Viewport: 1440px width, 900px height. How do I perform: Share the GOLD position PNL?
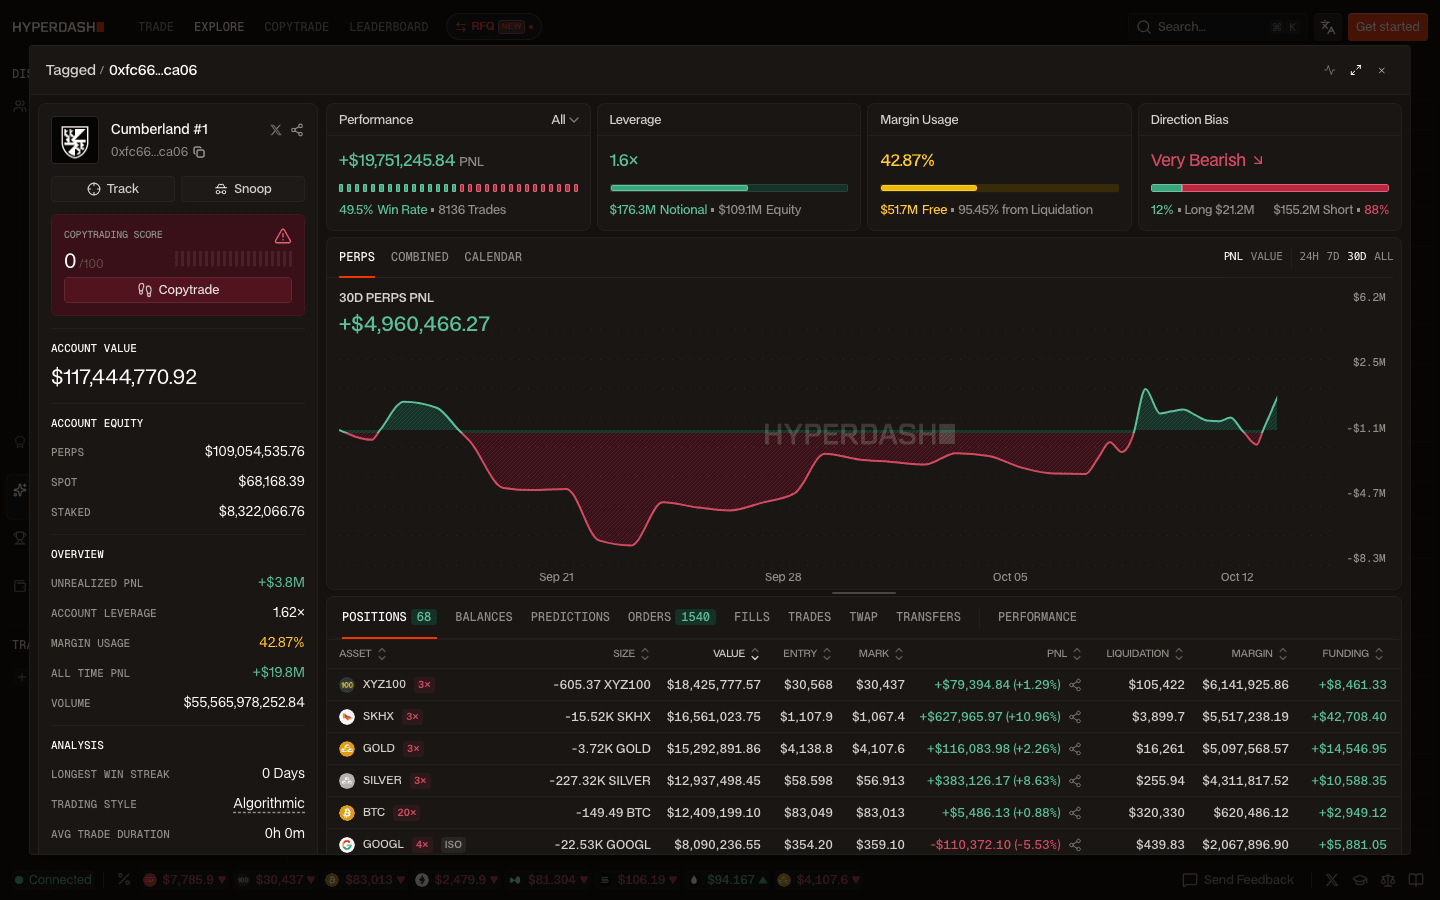coord(1076,749)
